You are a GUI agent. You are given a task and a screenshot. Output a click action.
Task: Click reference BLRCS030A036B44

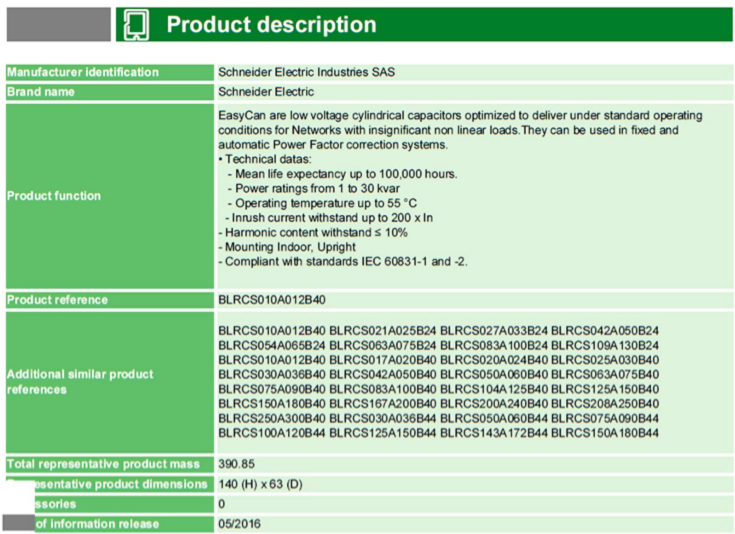pos(382,418)
